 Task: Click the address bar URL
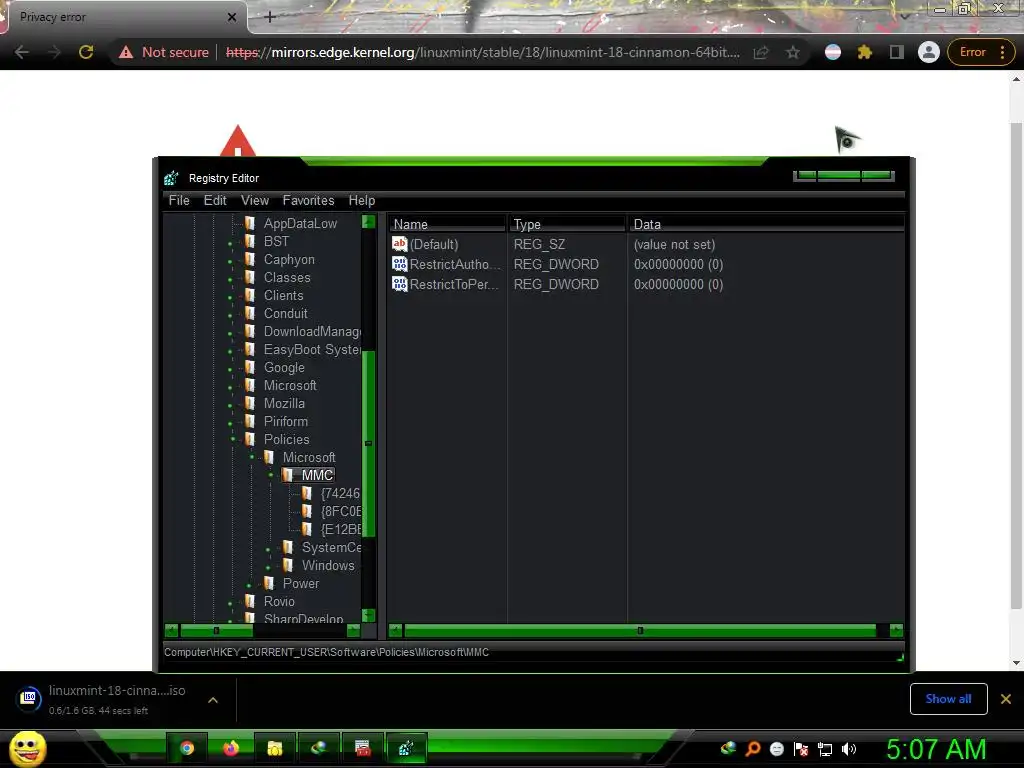coord(483,52)
